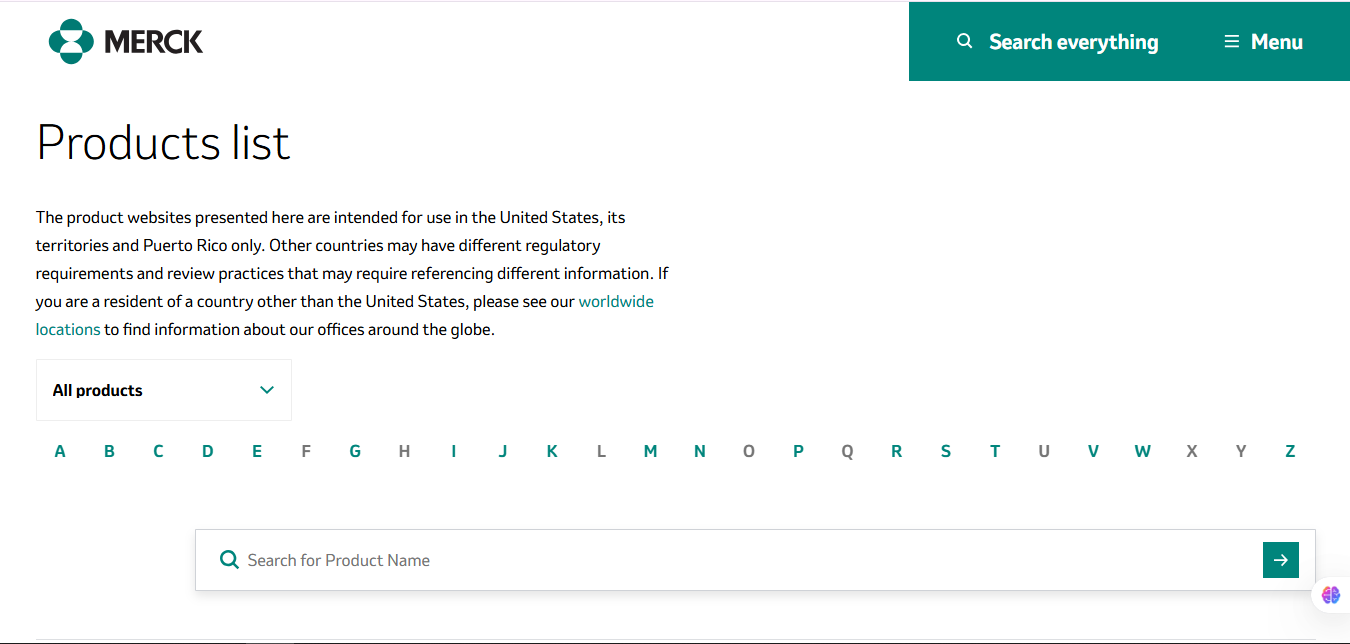Viewport: 1350px width, 644px height.
Task: Select the greyed letter U
Action: tap(1044, 451)
